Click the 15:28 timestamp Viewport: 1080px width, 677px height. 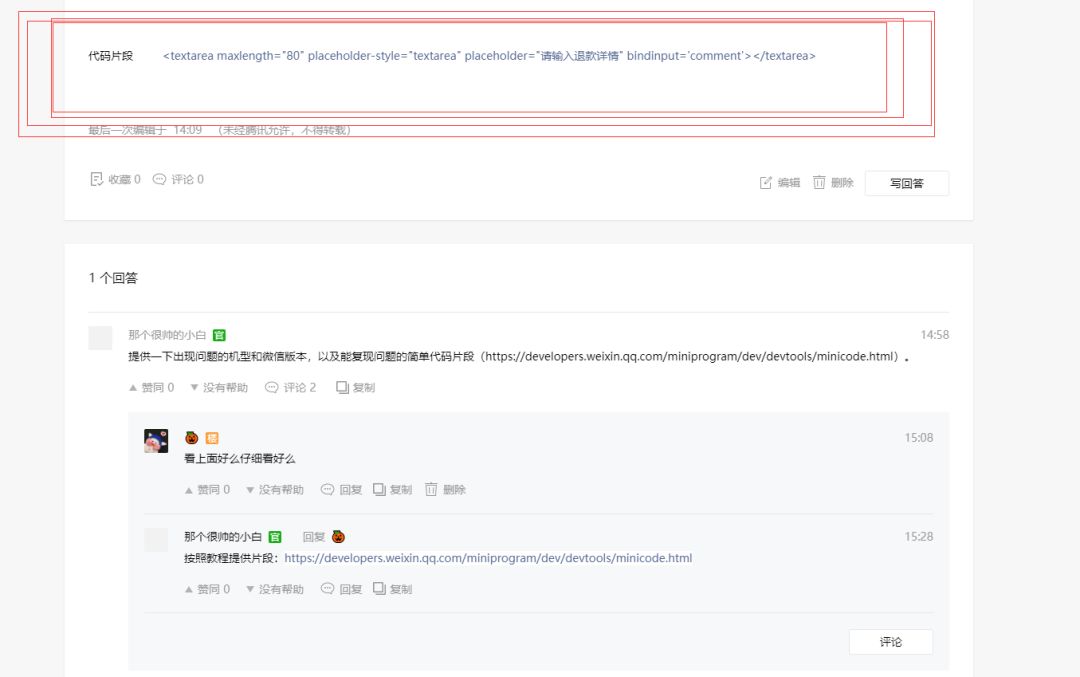919,537
